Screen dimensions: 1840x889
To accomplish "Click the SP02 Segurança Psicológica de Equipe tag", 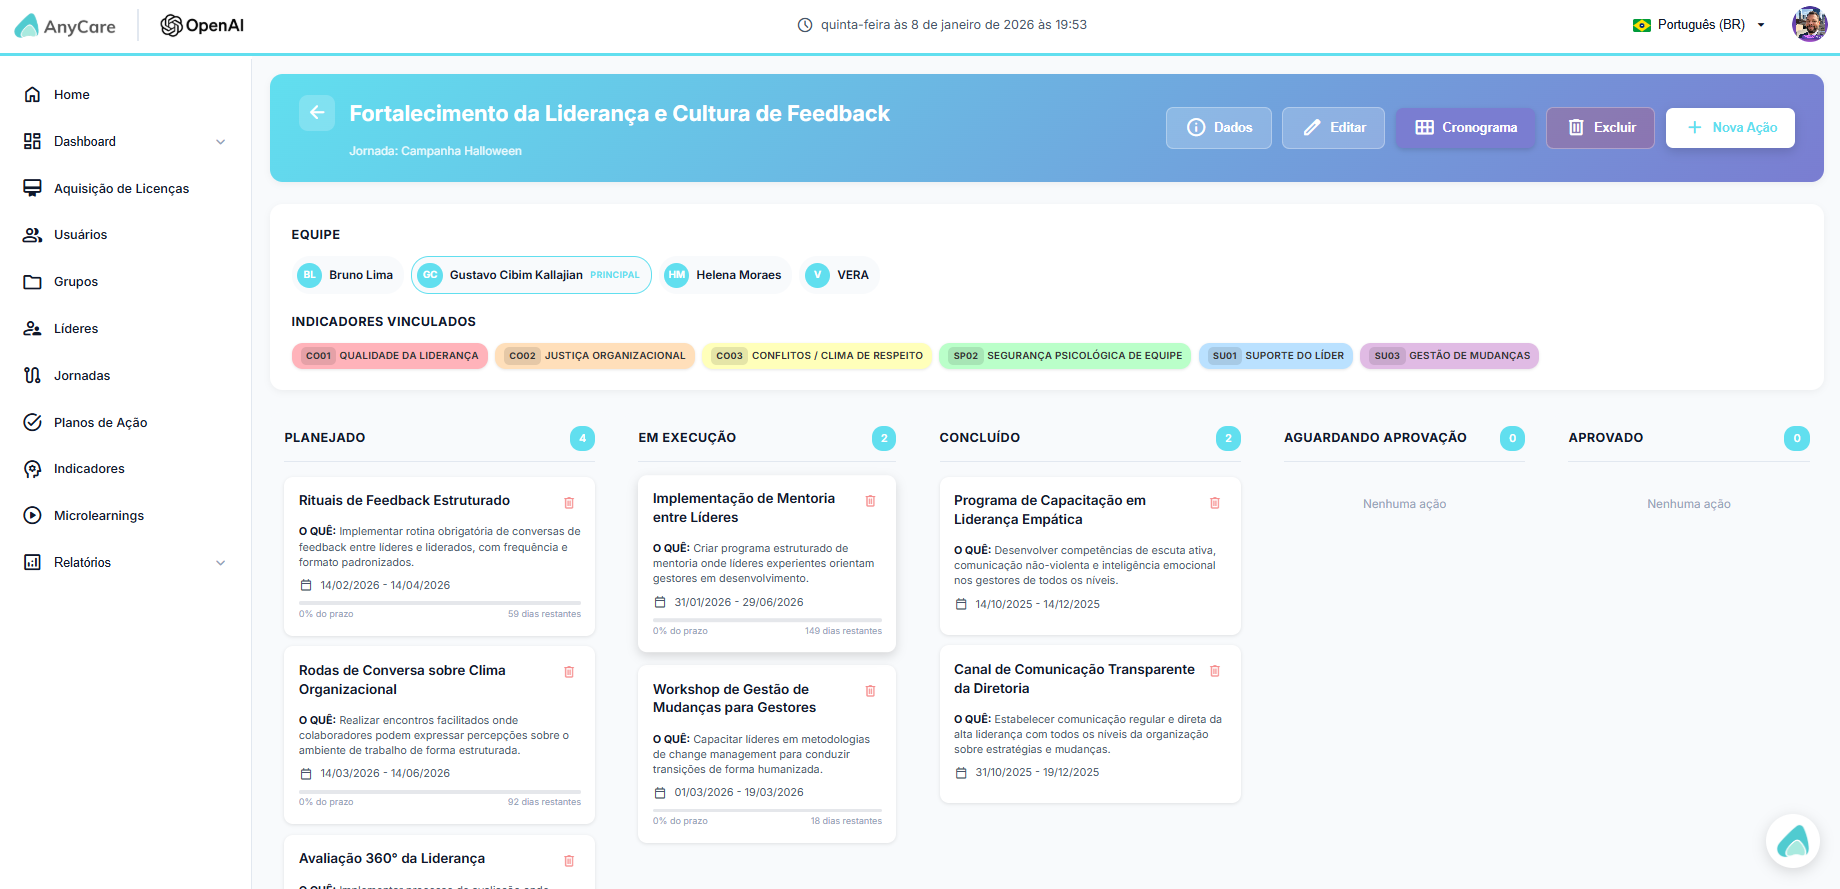I will 1065,356.
